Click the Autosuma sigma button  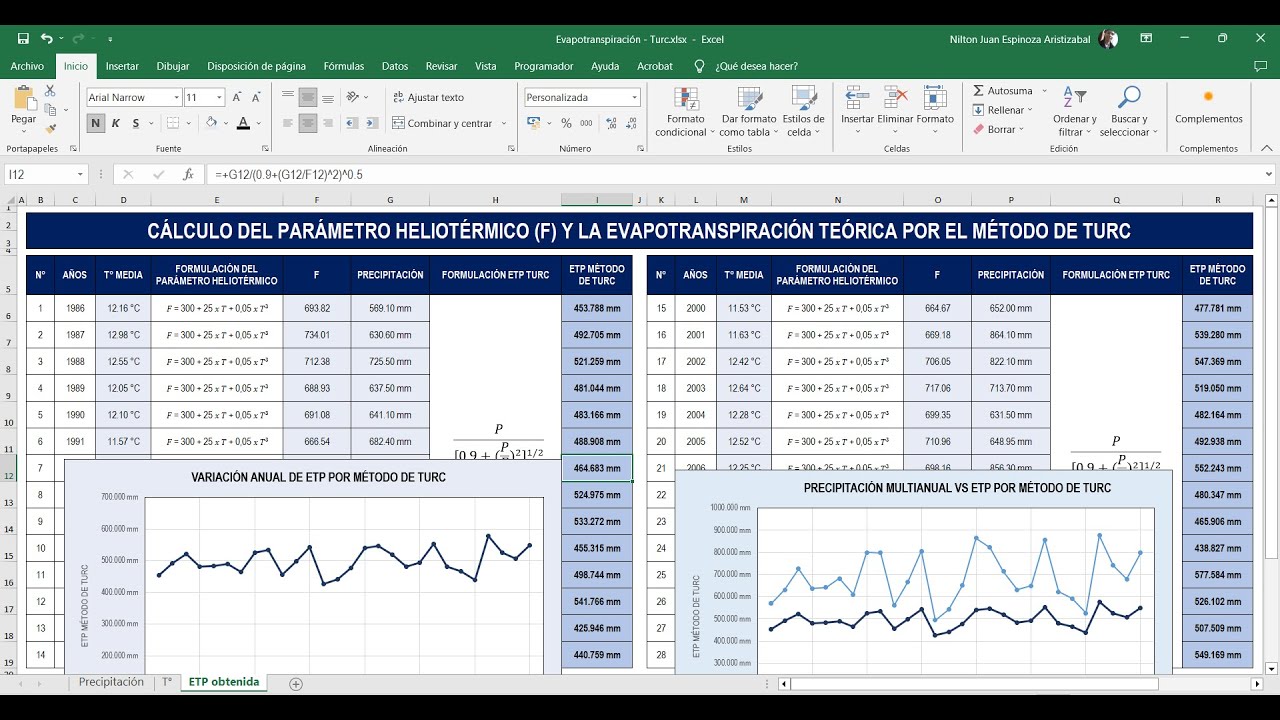pos(1003,91)
